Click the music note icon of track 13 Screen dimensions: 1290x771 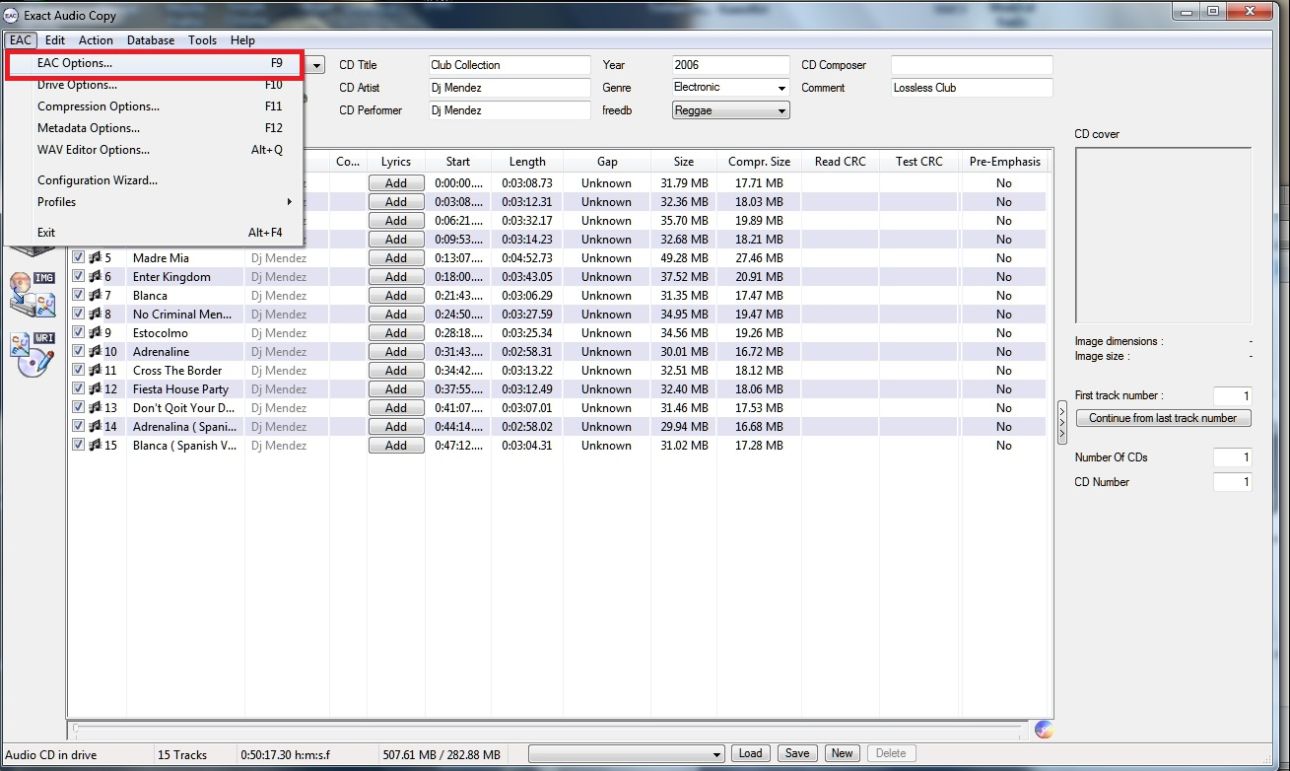coord(95,408)
